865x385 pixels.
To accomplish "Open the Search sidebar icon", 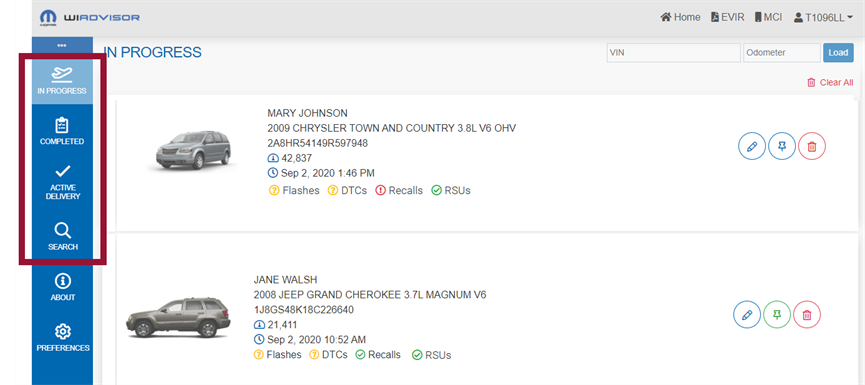I will [x=62, y=236].
